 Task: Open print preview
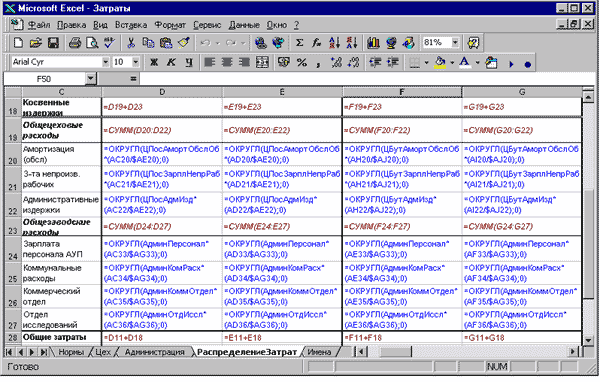pos(92,42)
